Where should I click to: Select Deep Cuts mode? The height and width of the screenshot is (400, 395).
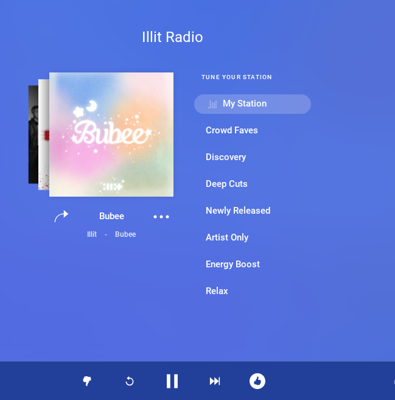(226, 184)
